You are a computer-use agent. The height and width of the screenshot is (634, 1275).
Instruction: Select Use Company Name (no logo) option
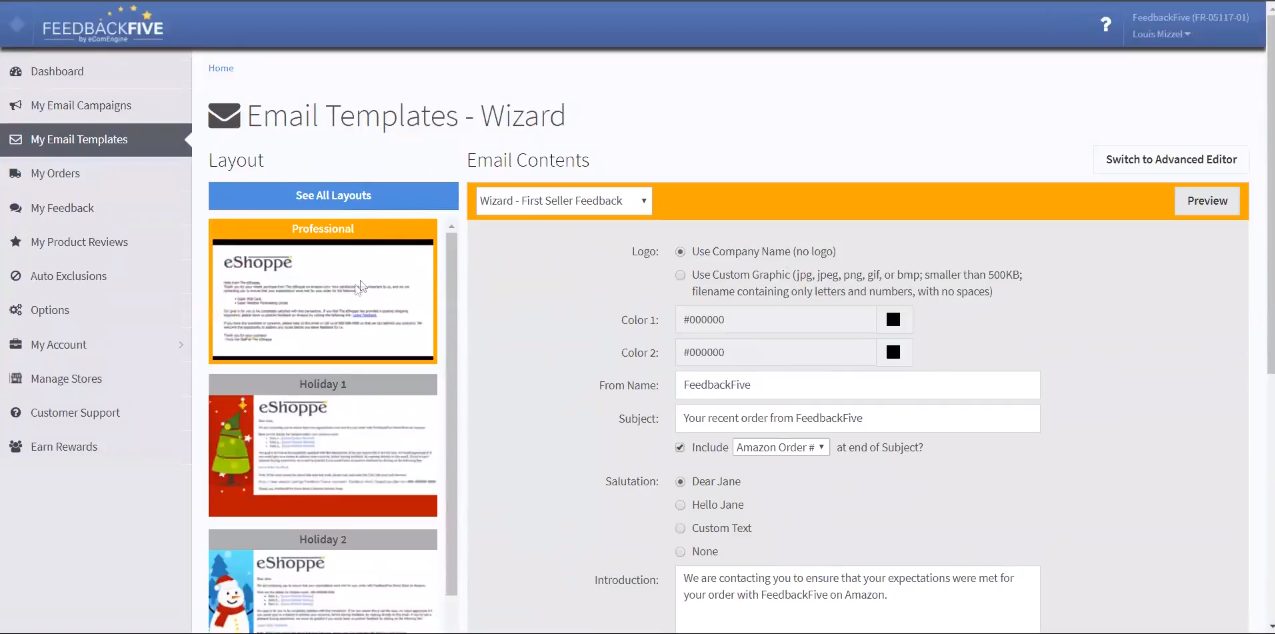681,252
